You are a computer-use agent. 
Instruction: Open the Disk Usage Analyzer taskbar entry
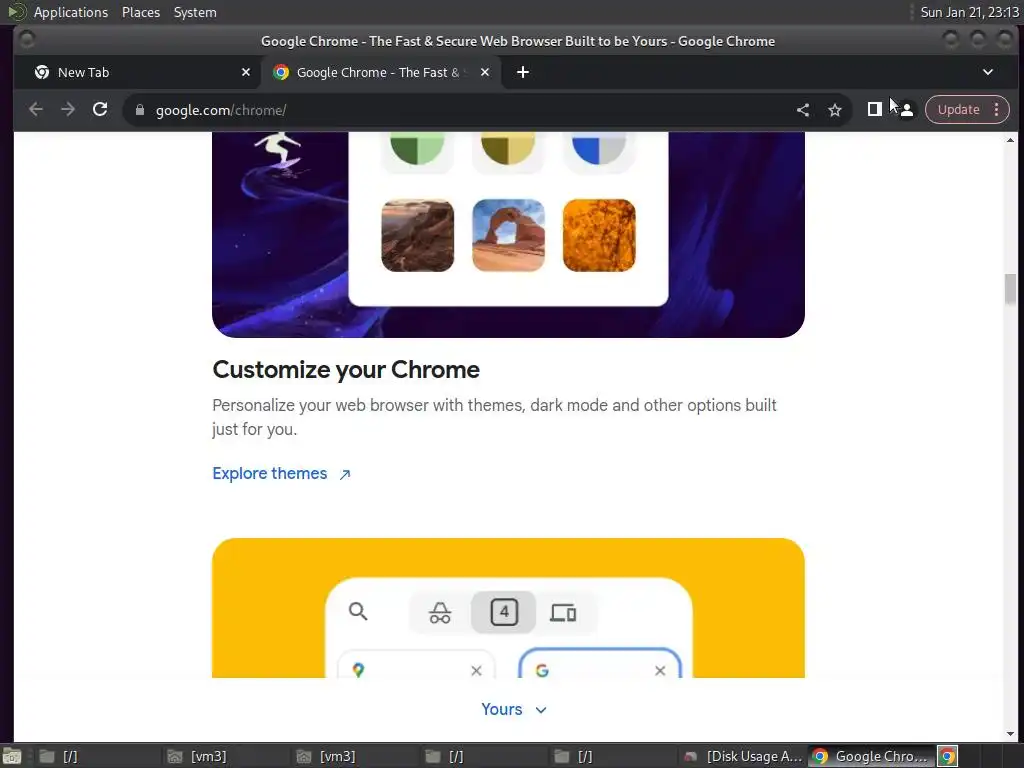[x=743, y=756]
